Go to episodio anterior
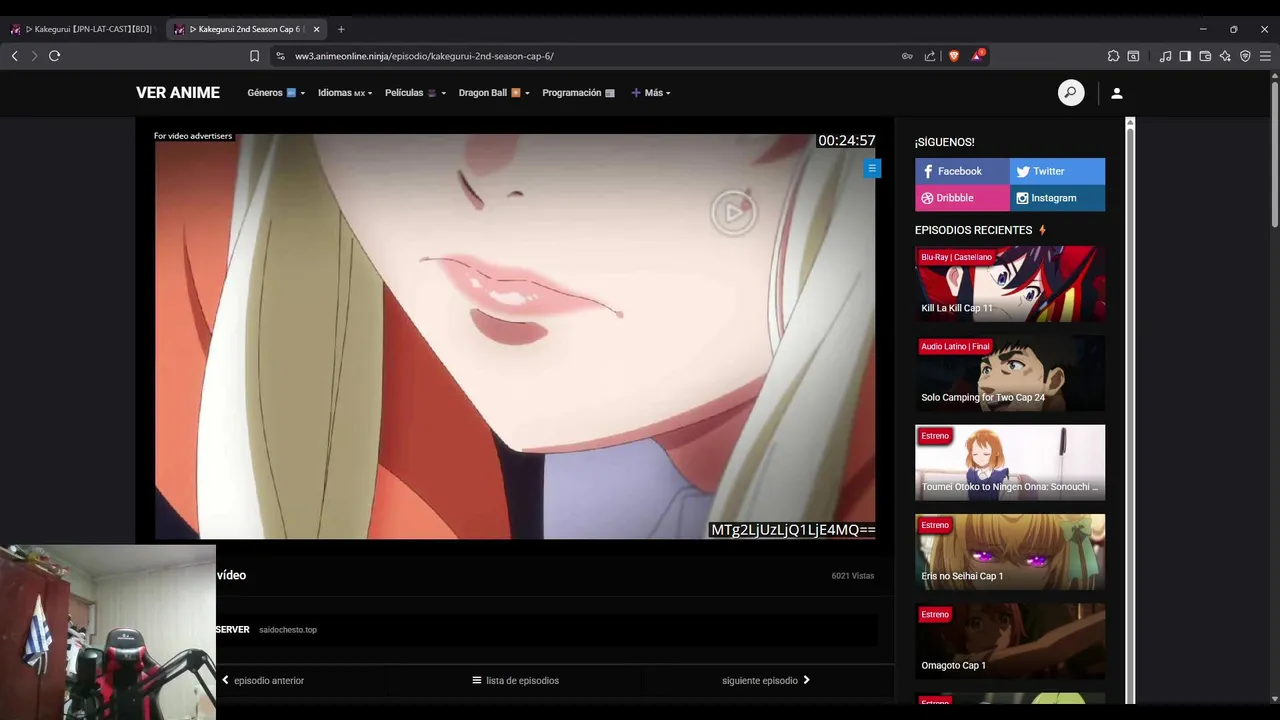The height and width of the screenshot is (720, 1280). pyautogui.click(x=262, y=681)
